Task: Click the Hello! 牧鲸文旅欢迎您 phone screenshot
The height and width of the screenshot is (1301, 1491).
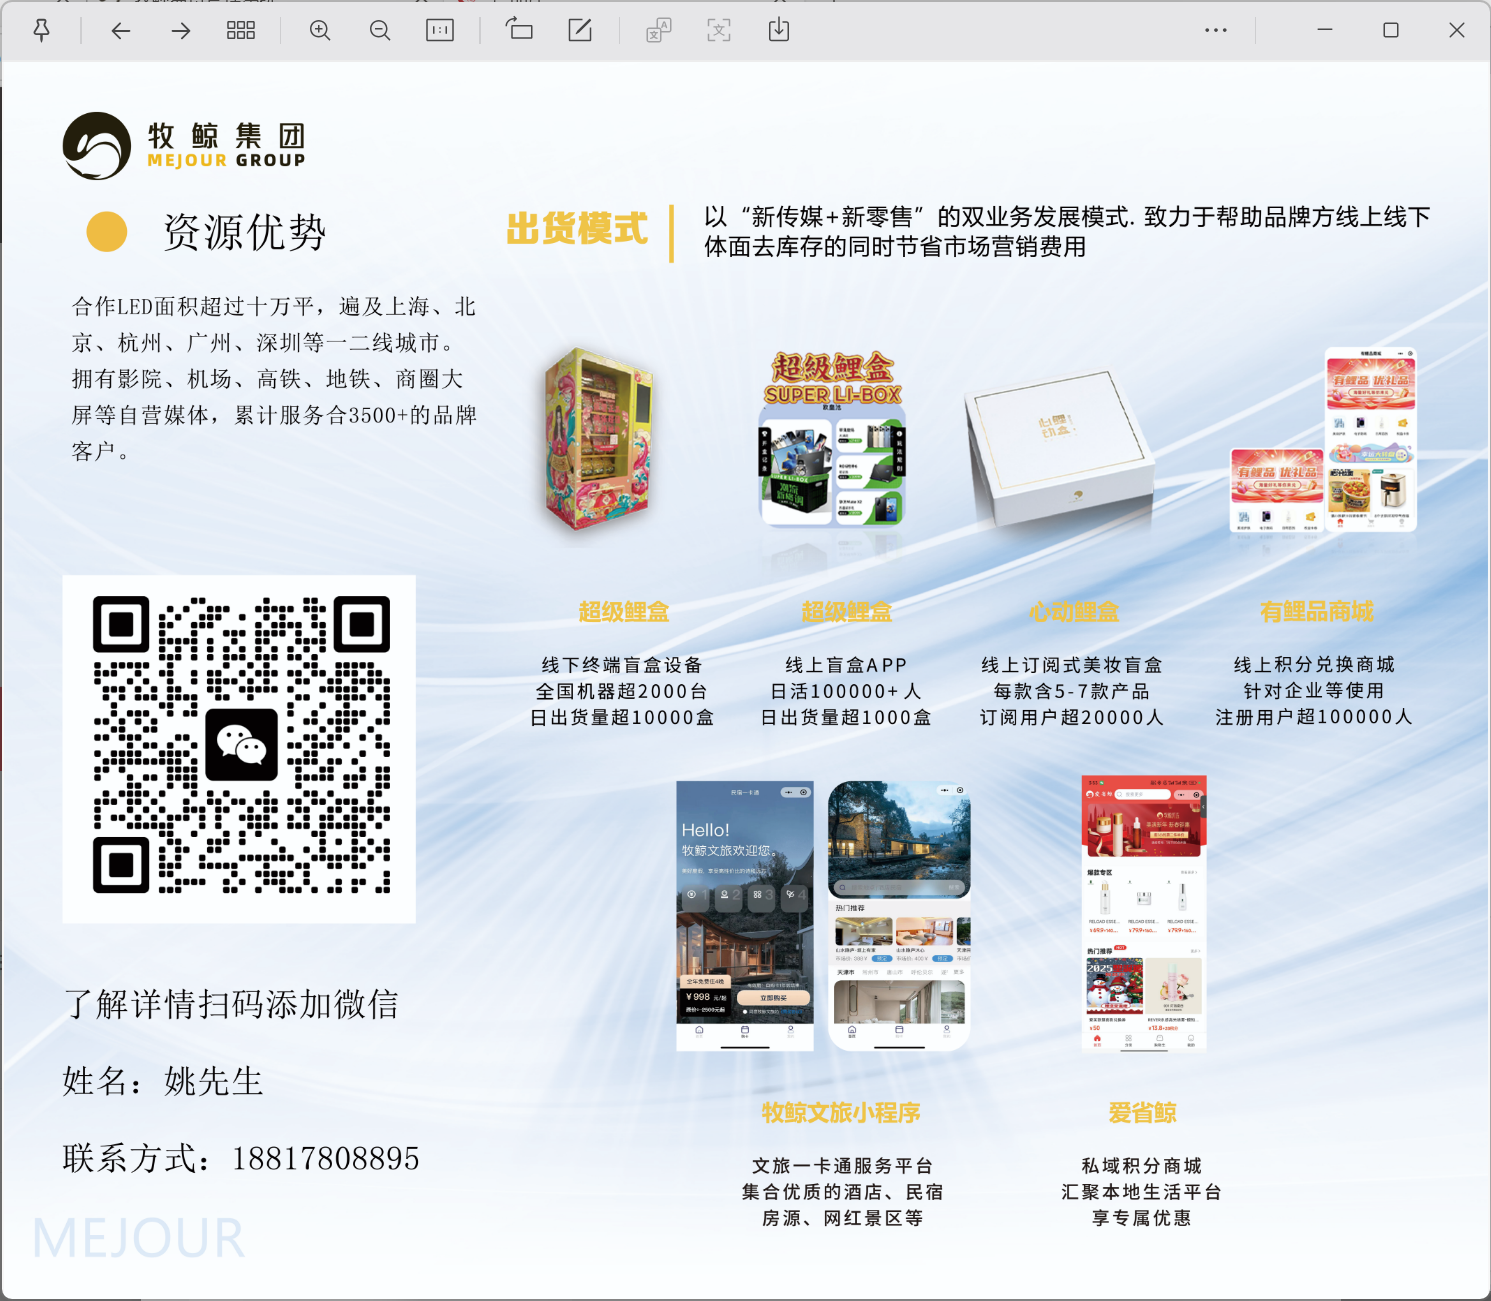Action: tap(745, 915)
